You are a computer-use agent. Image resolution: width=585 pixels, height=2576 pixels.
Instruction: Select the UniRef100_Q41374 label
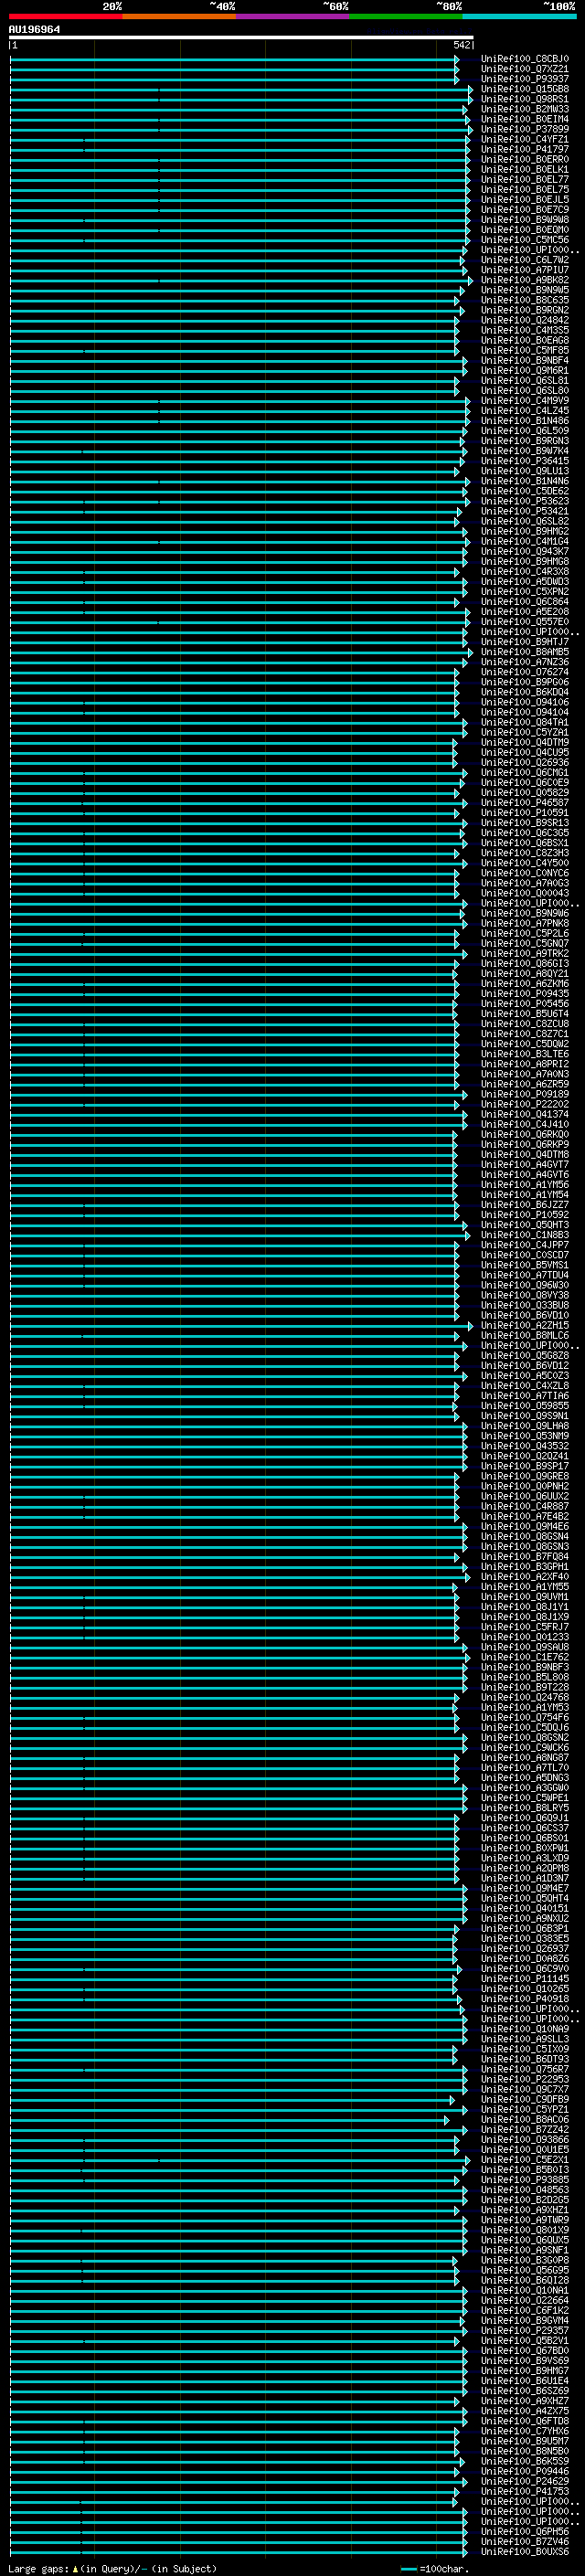click(x=525, y=1114)
